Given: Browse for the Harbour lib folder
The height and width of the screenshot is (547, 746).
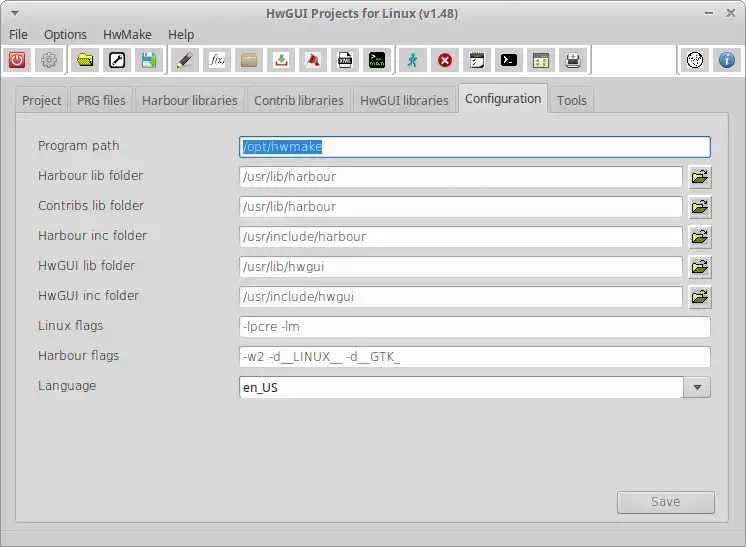Looking at the screenshot, I should click(700, 177).
